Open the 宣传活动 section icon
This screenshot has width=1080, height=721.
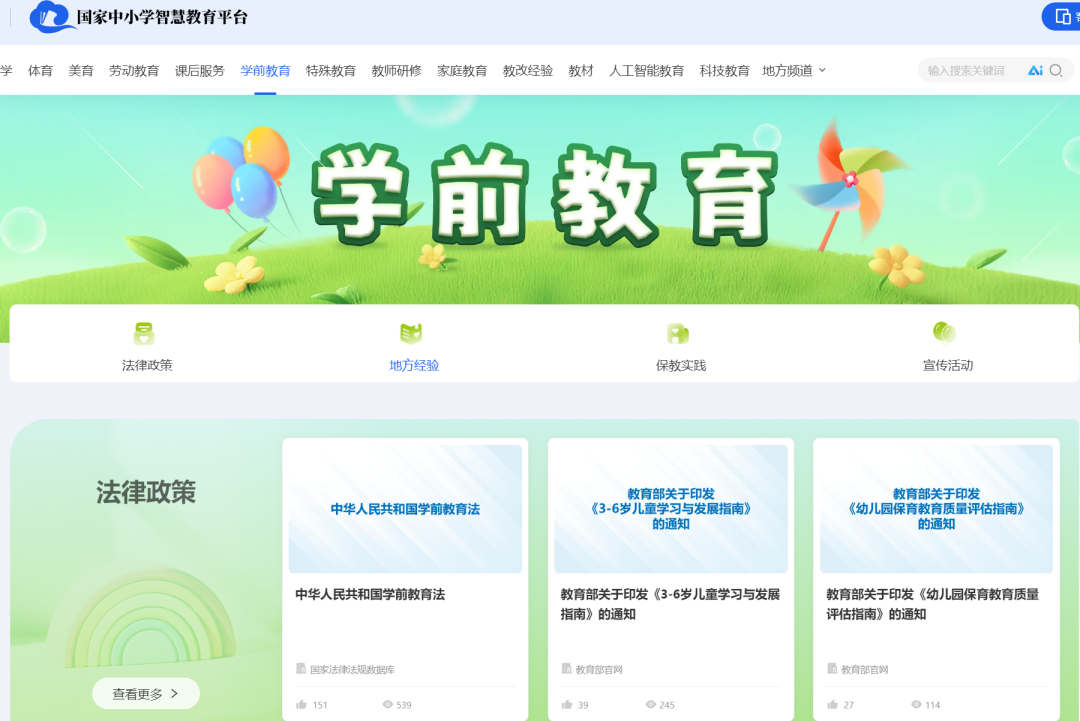point(945,331)
